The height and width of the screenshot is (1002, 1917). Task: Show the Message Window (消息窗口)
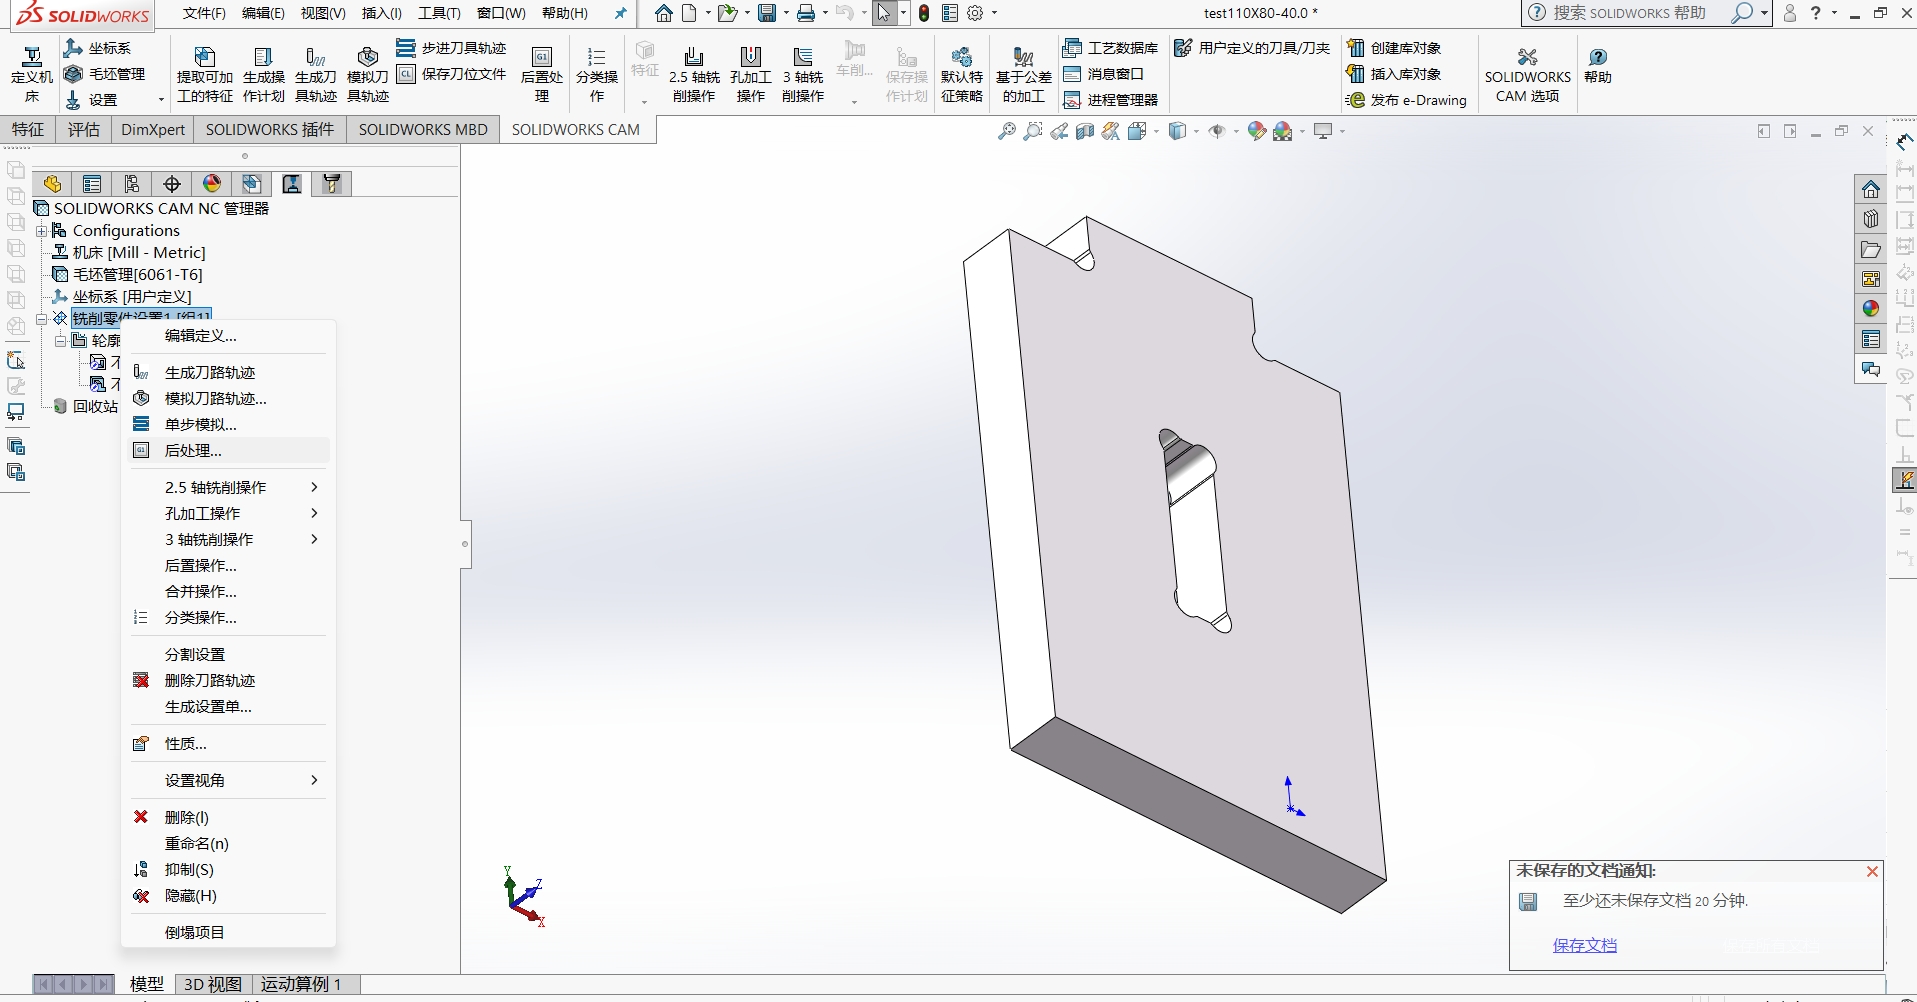tap(1103, 74)
